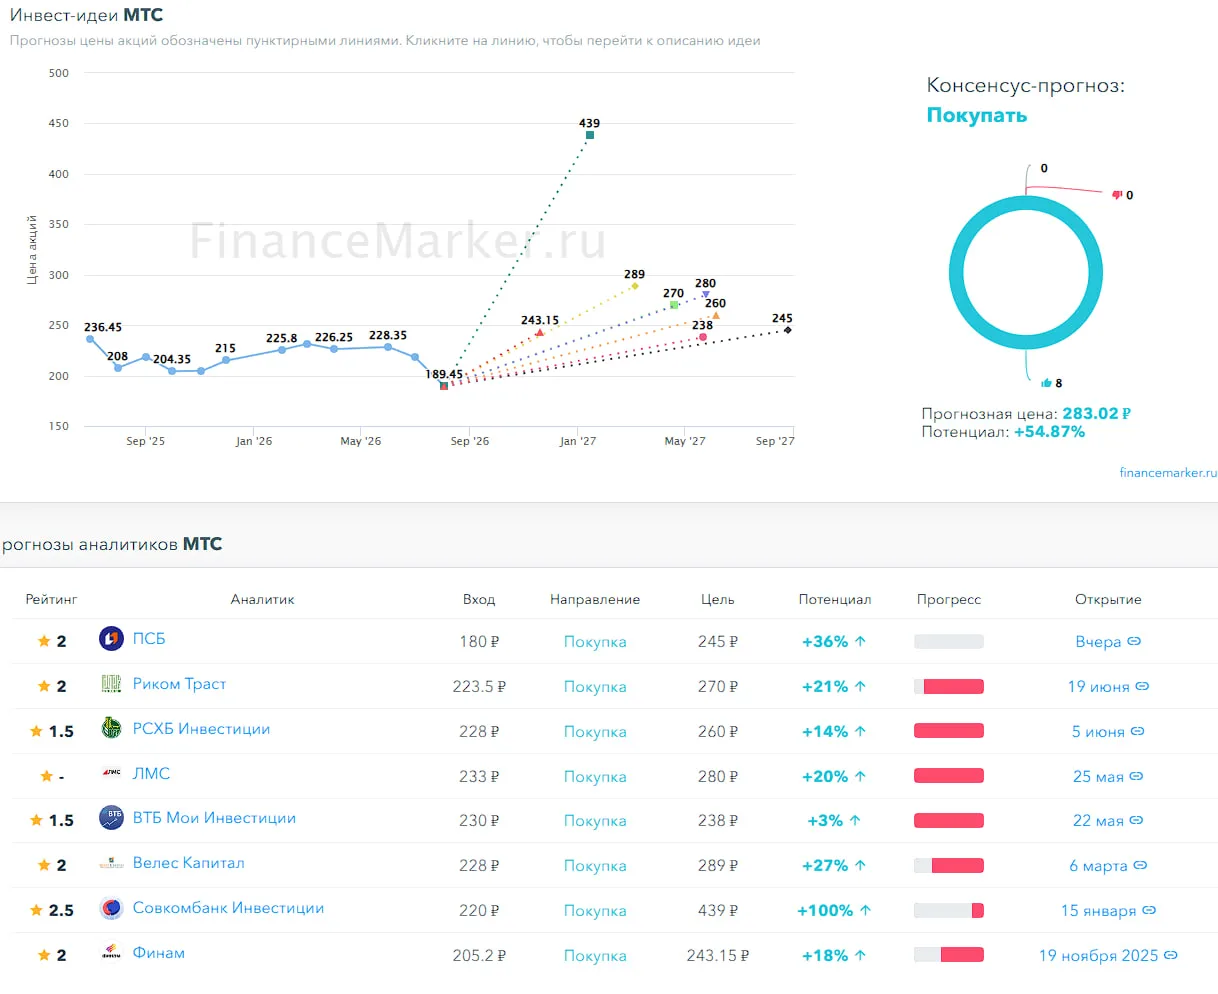The width and height of the screenshot is (1218, 994).
Task: Open the Финам analyst link
Action: click(x=159, y=953)
